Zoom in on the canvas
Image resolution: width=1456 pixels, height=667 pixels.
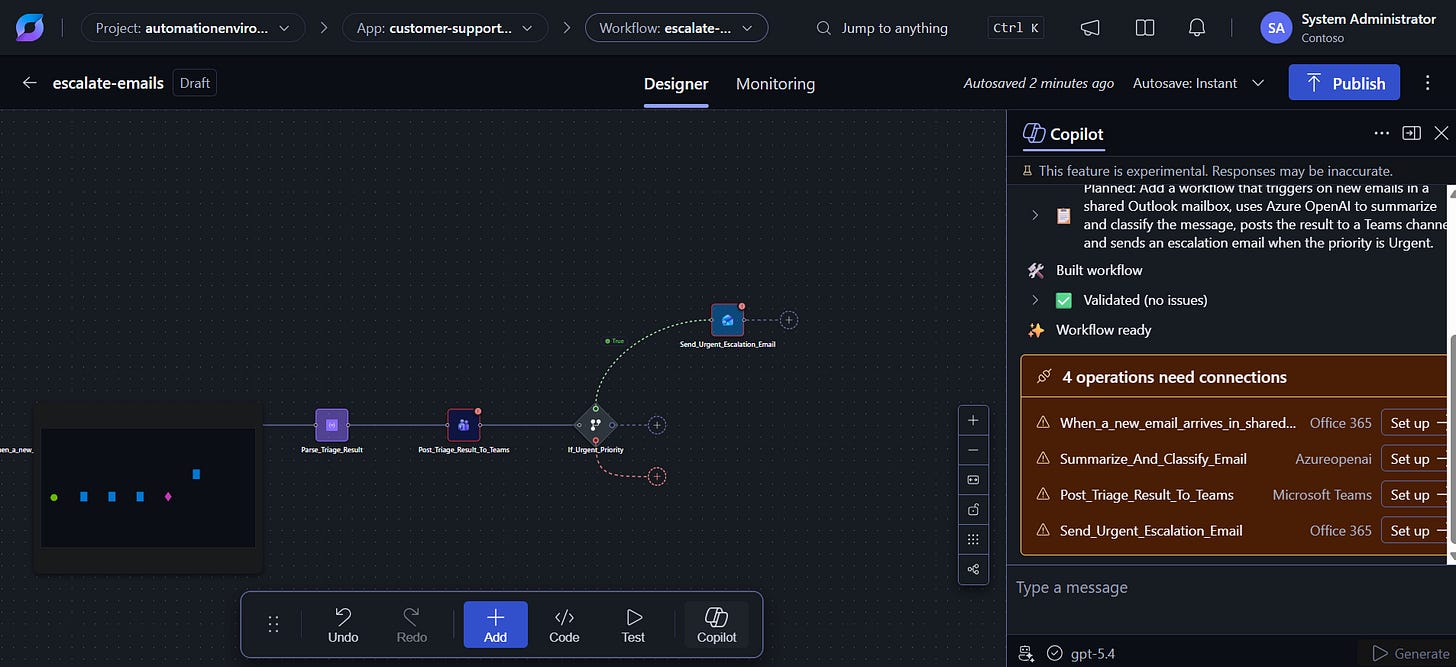tap(973, 420)
